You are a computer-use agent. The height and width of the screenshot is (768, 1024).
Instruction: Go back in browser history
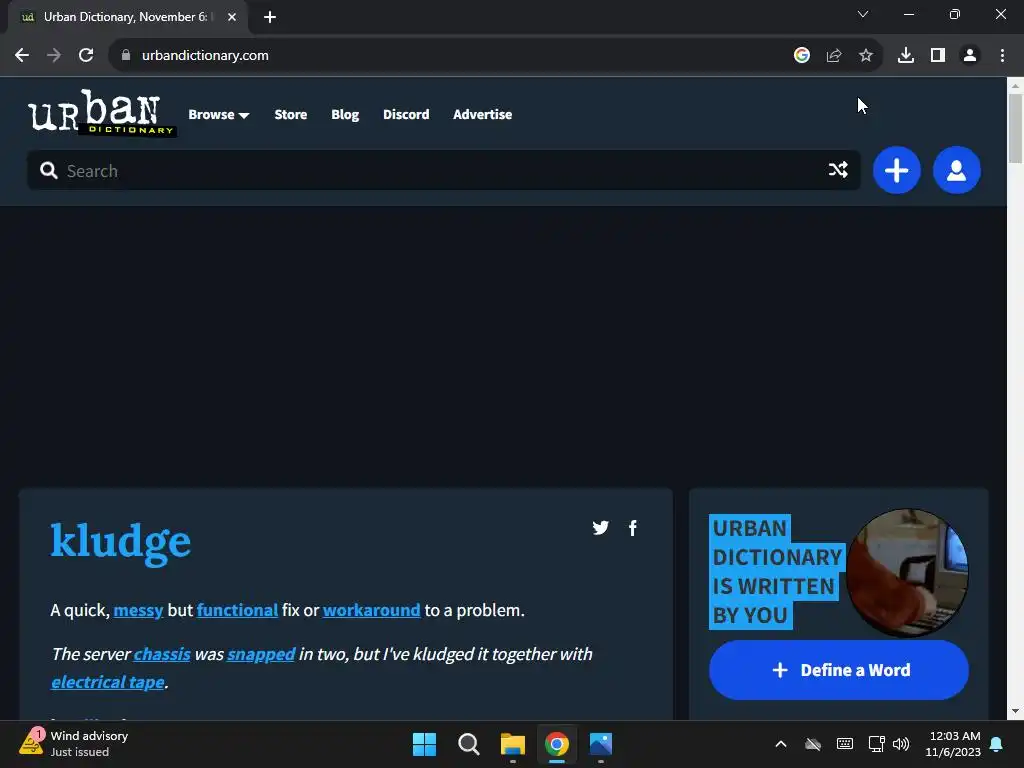pyautogui.click(x=22, y=56)
